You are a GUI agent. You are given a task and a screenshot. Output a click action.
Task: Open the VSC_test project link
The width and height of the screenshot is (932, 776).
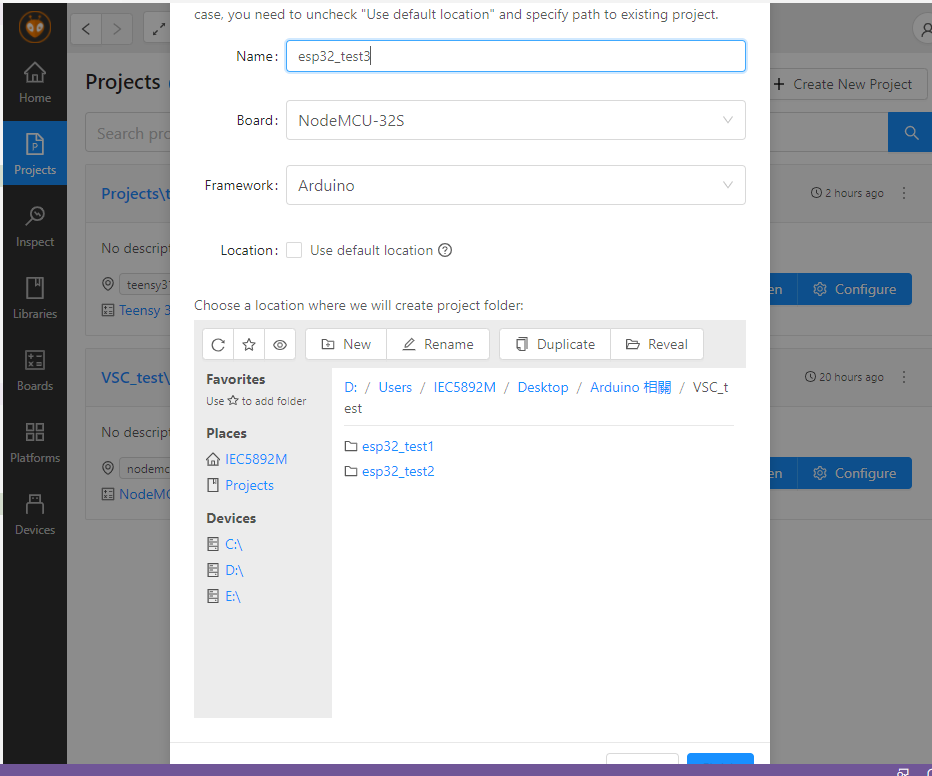(136, 378)
